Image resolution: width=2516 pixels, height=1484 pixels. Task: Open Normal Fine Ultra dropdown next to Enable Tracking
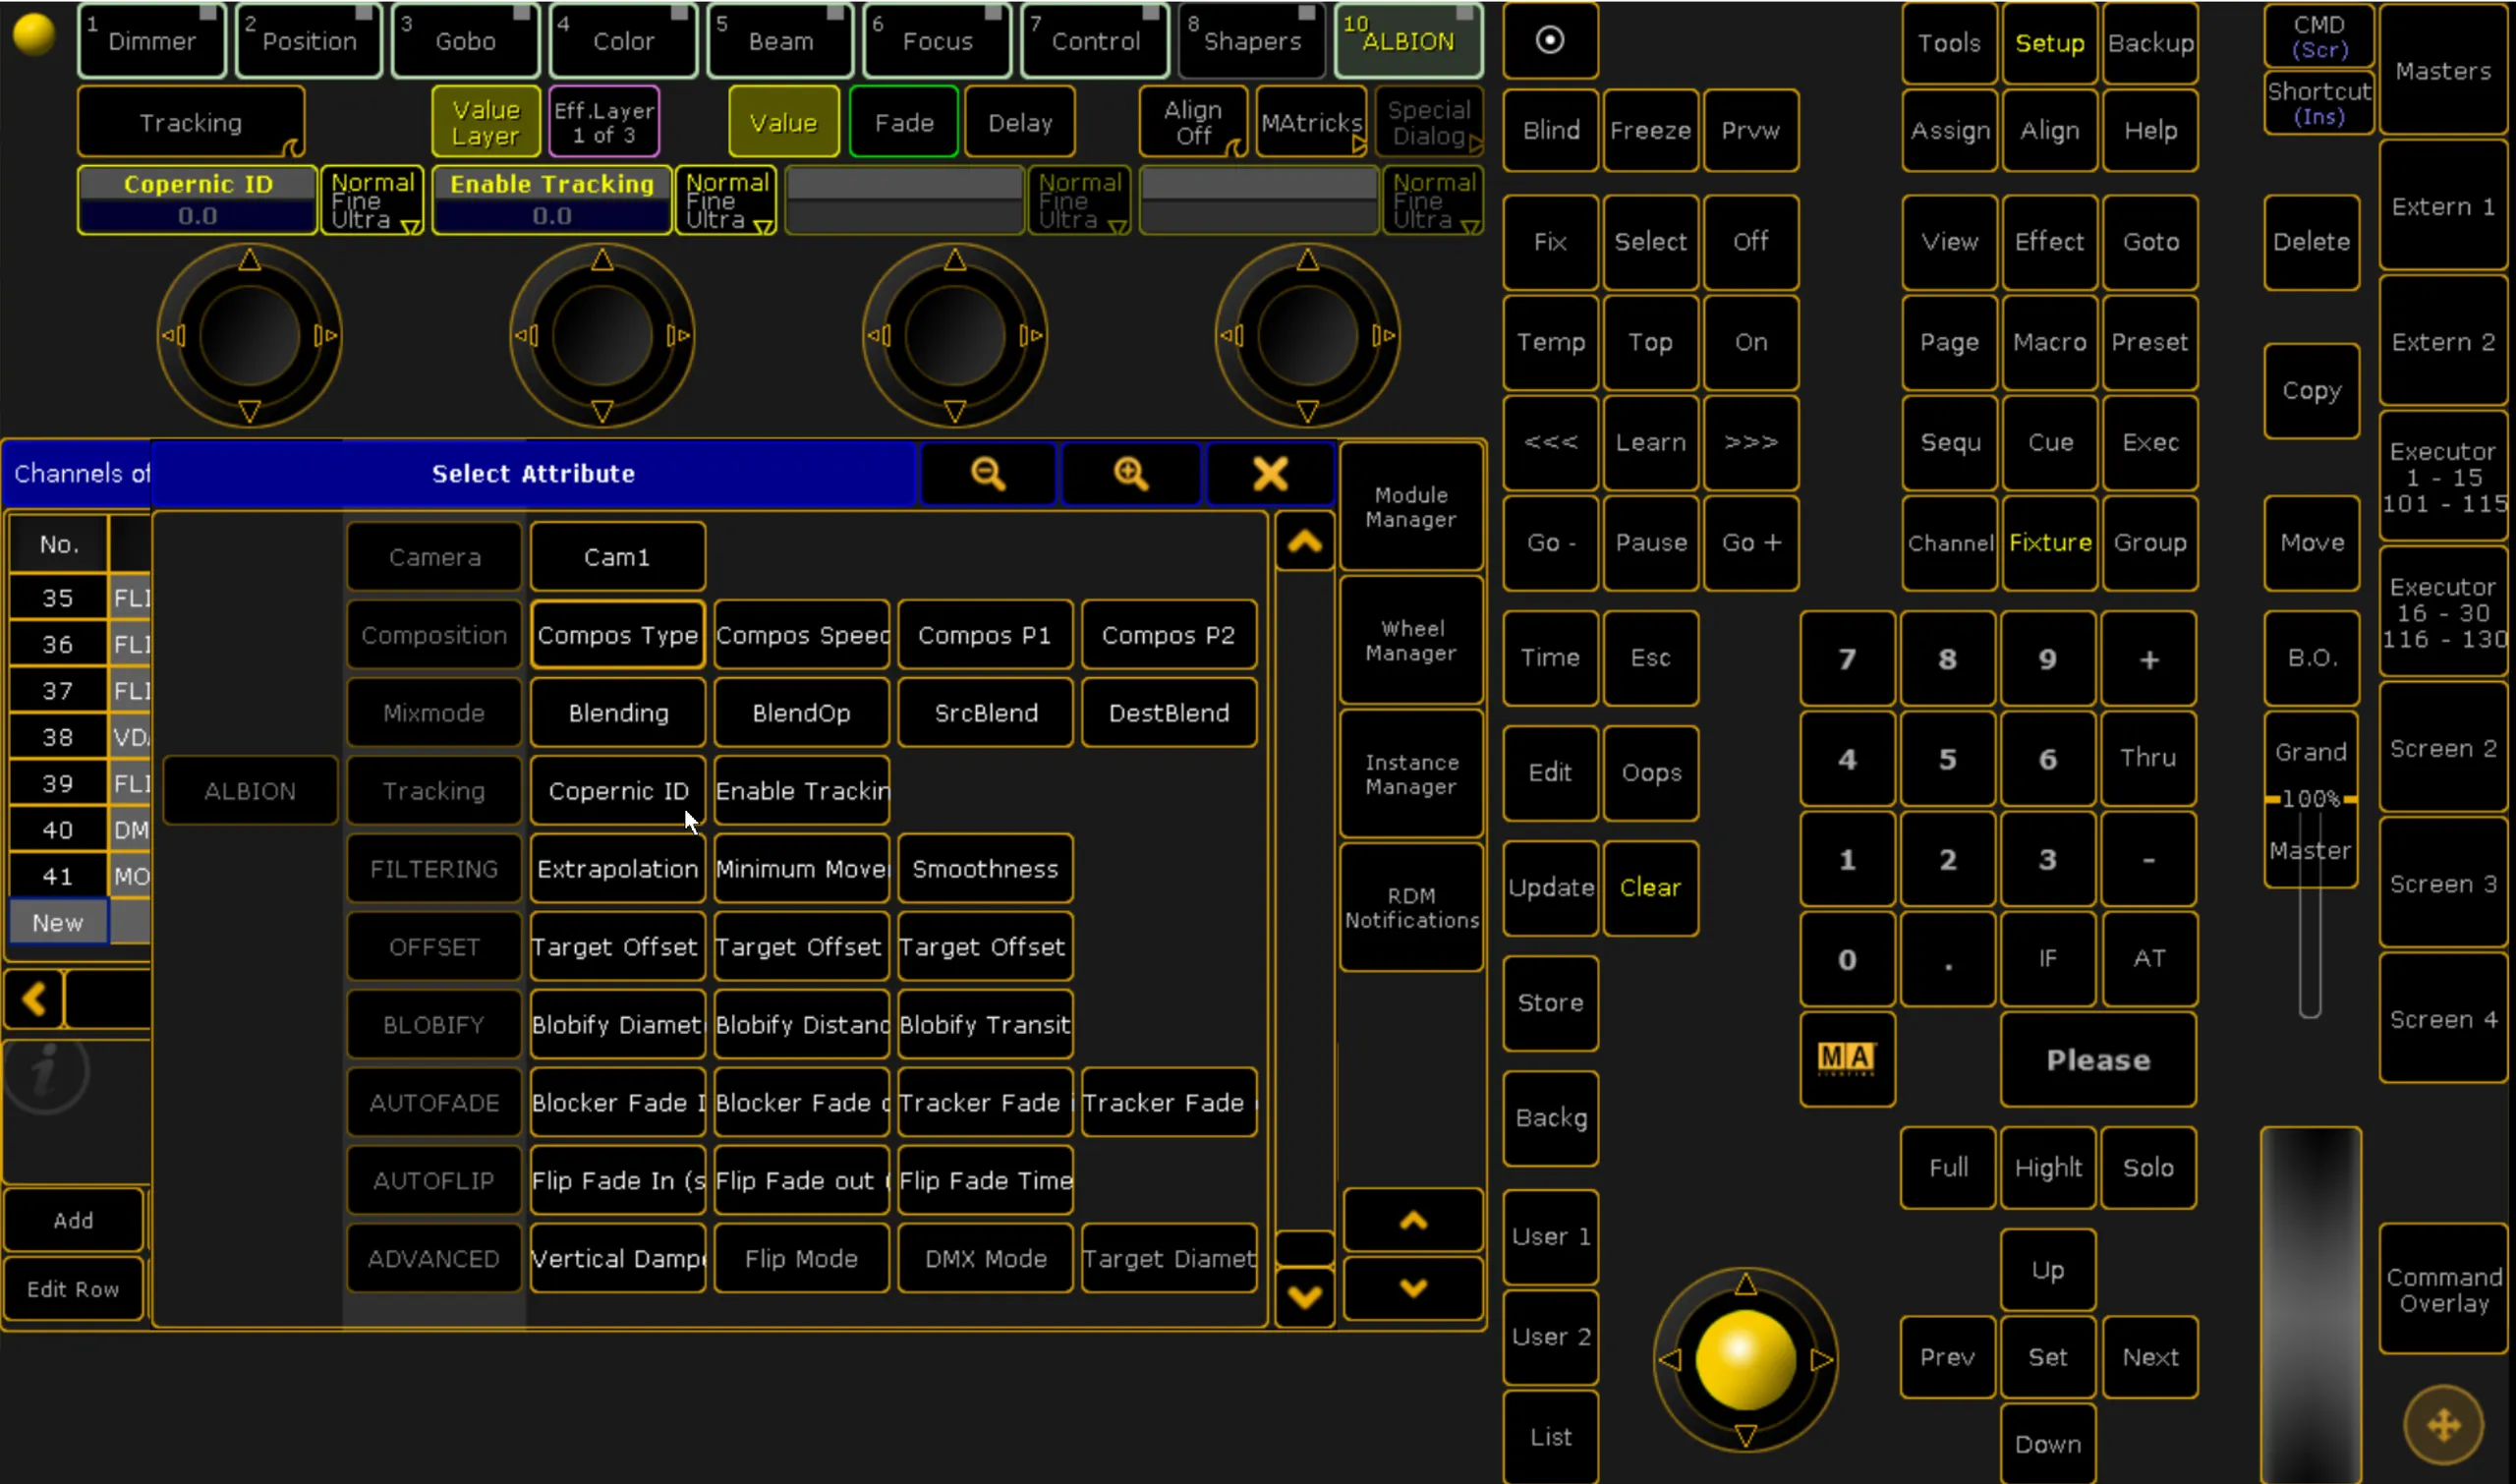click(726, 200)
